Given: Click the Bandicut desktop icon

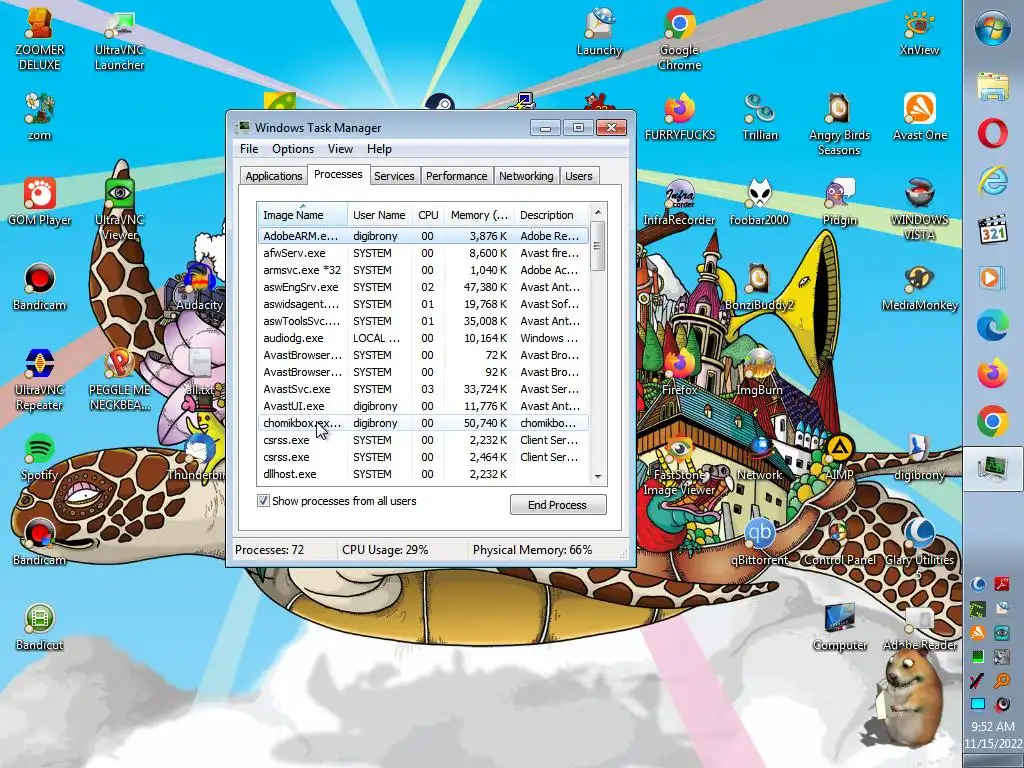Looking at the screenshot, I should (40, 627).
